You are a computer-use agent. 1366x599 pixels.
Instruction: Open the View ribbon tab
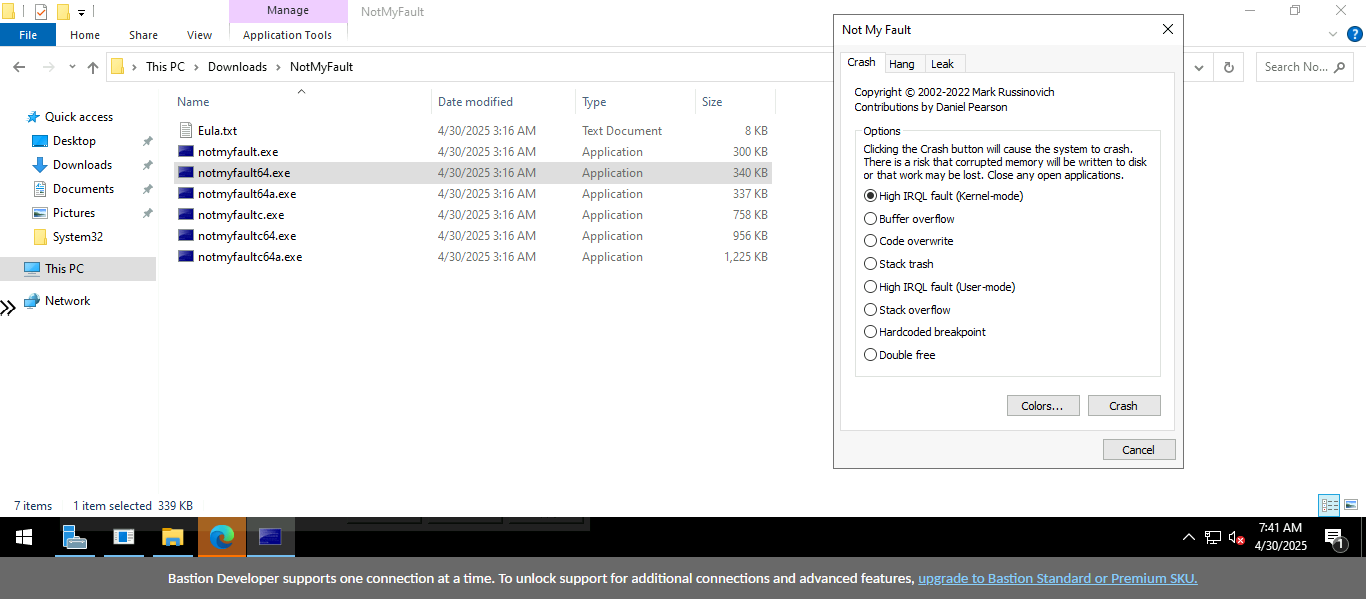[200, 35]
